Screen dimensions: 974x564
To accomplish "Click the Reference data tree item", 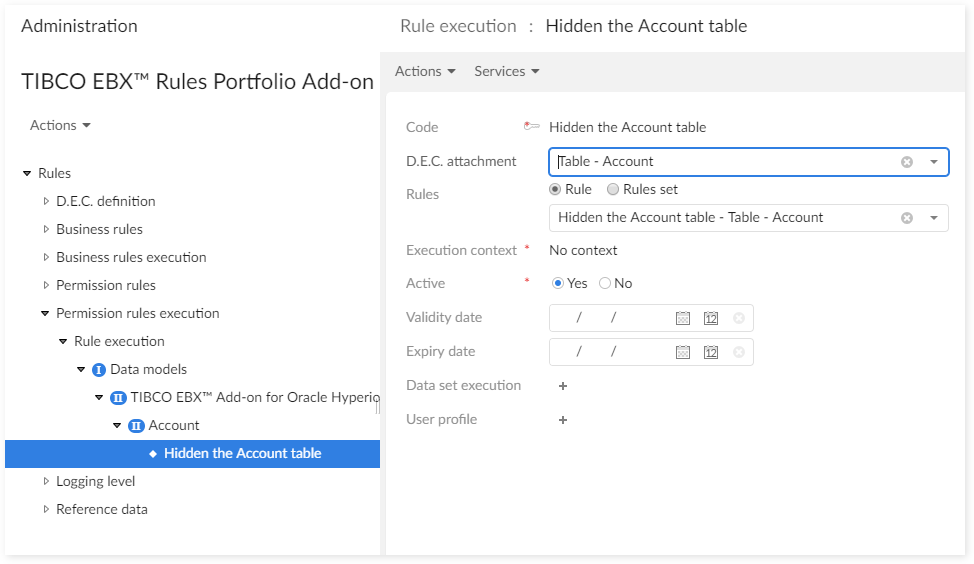I will click(x=101, y=510).
